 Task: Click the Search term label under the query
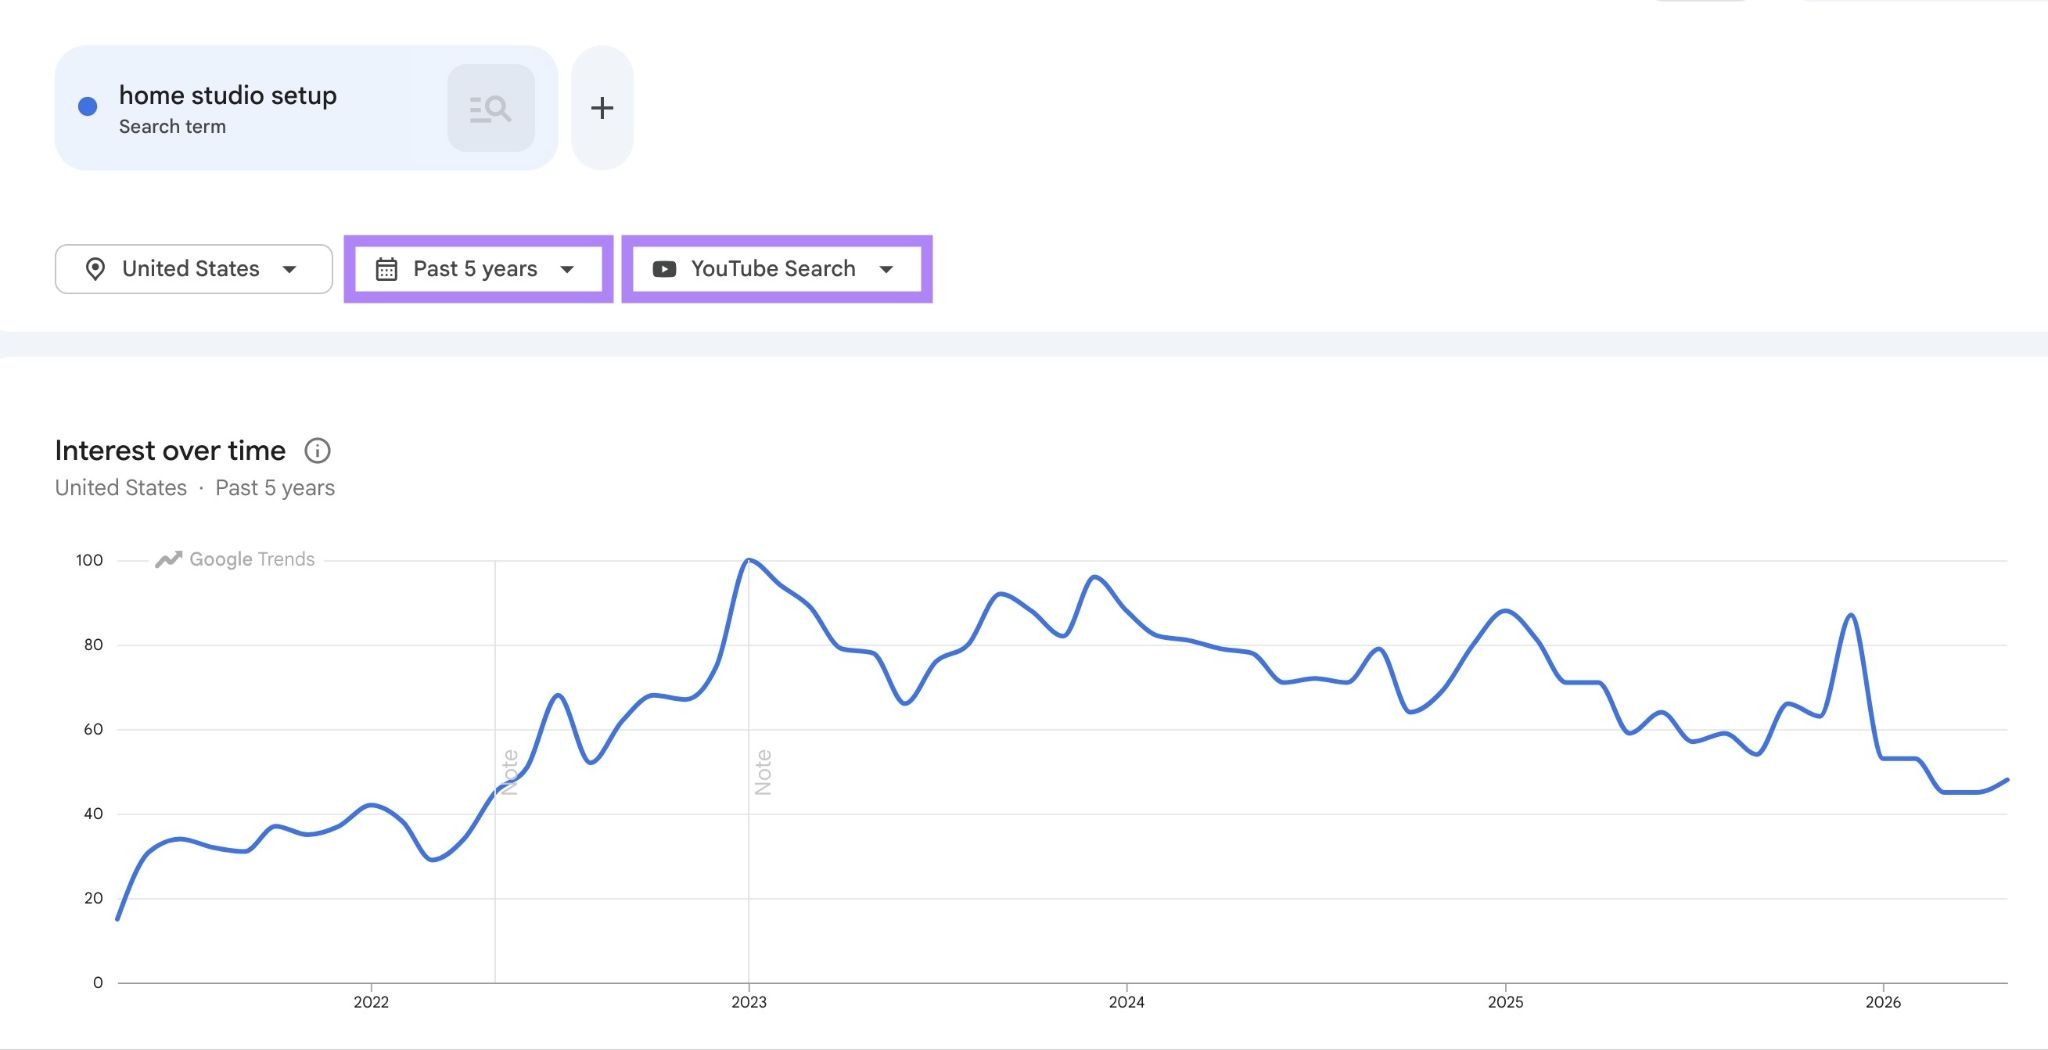tap(172, 127)
